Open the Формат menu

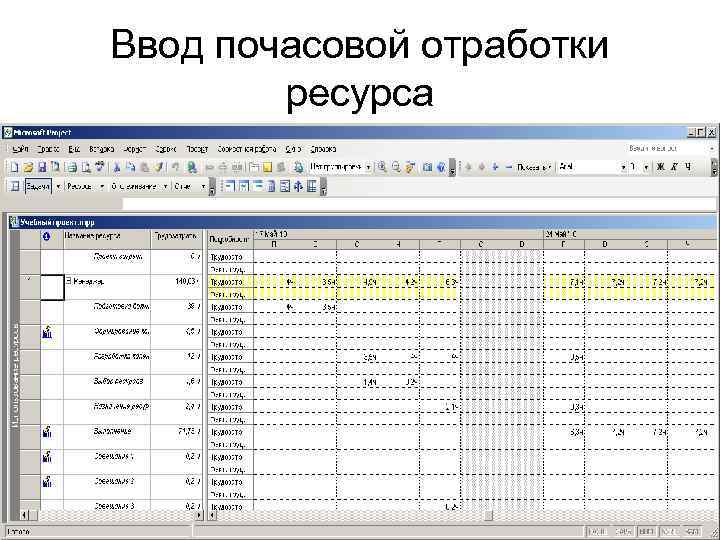point(135,149)
